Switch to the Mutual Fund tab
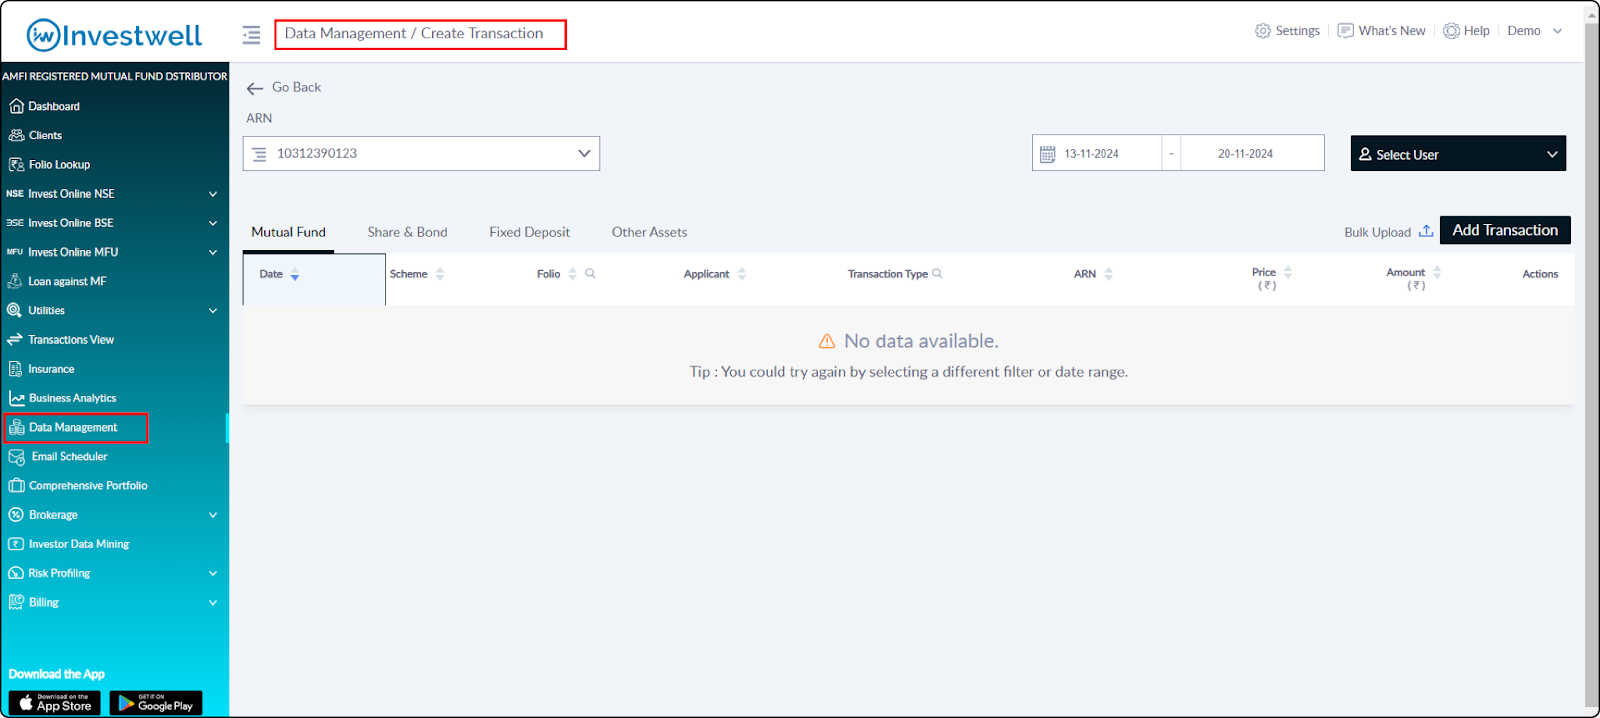Viewport: 1600px width, 718px height. pyautogui.click(x=289, y=232)
